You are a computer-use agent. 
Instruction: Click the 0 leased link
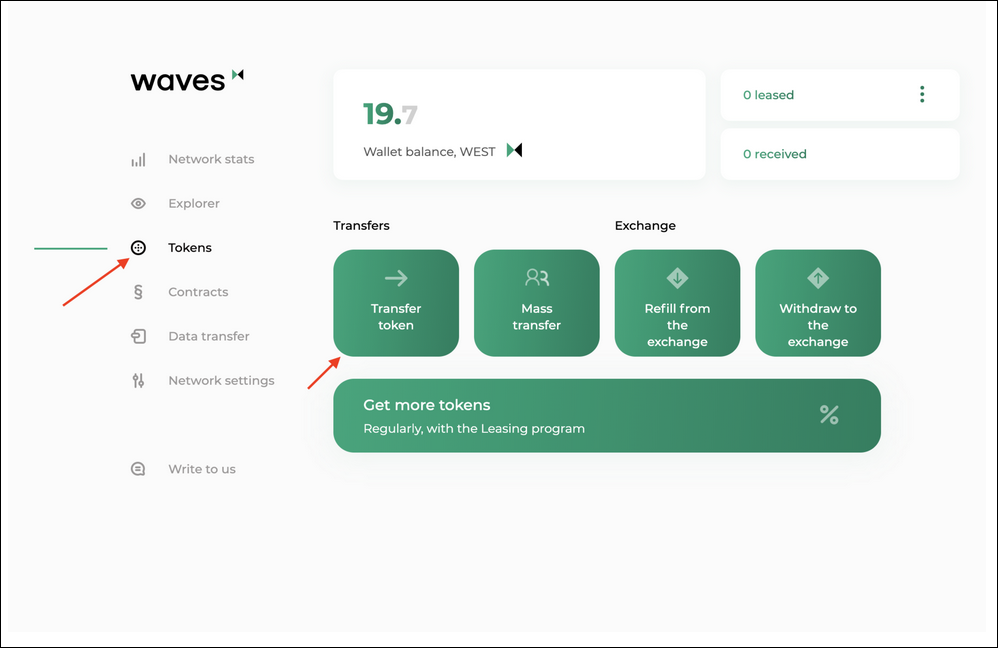coord(768,95)
